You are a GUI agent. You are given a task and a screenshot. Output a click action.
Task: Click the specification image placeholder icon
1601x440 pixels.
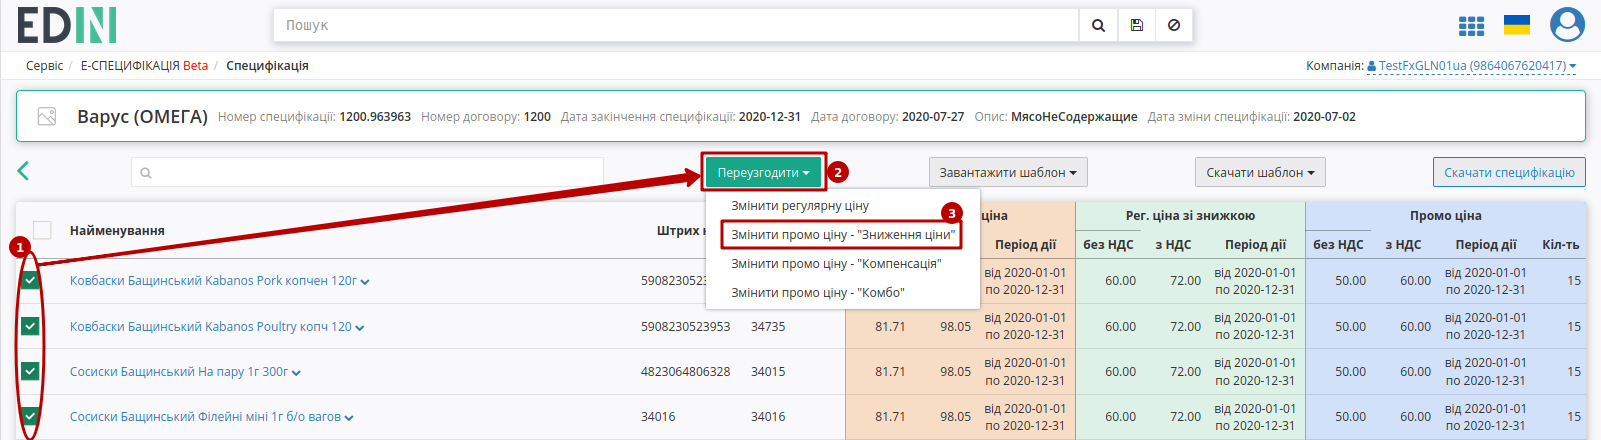point(47,117)
